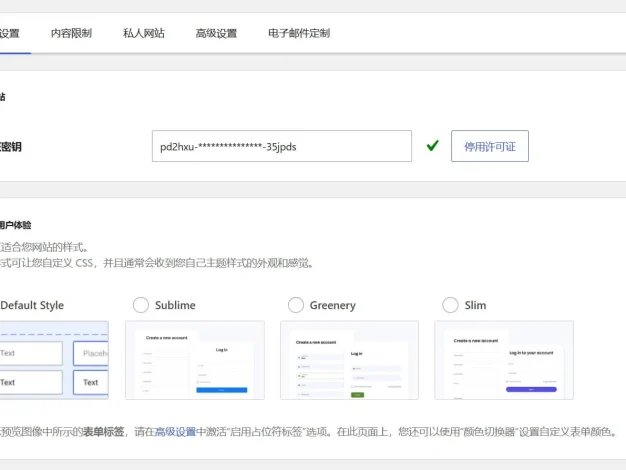Follow the 高级设置 link in the note
The width and height of the screenshot is (626, 470).
click(175, 432)
